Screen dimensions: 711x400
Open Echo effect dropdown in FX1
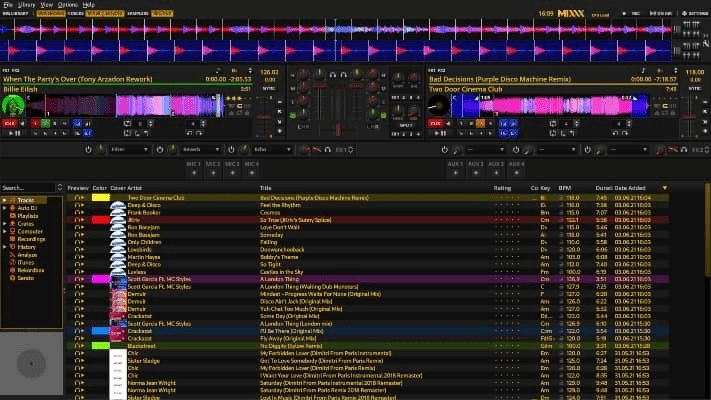[x=272, y=150]
